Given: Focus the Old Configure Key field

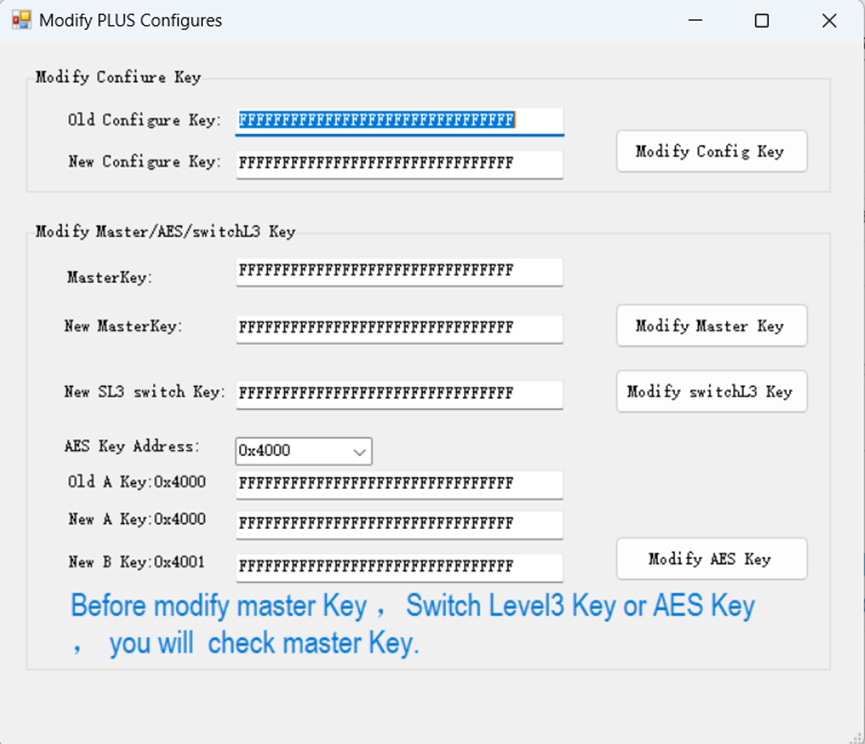Looking at the screenshot, I should coord(399,121).
